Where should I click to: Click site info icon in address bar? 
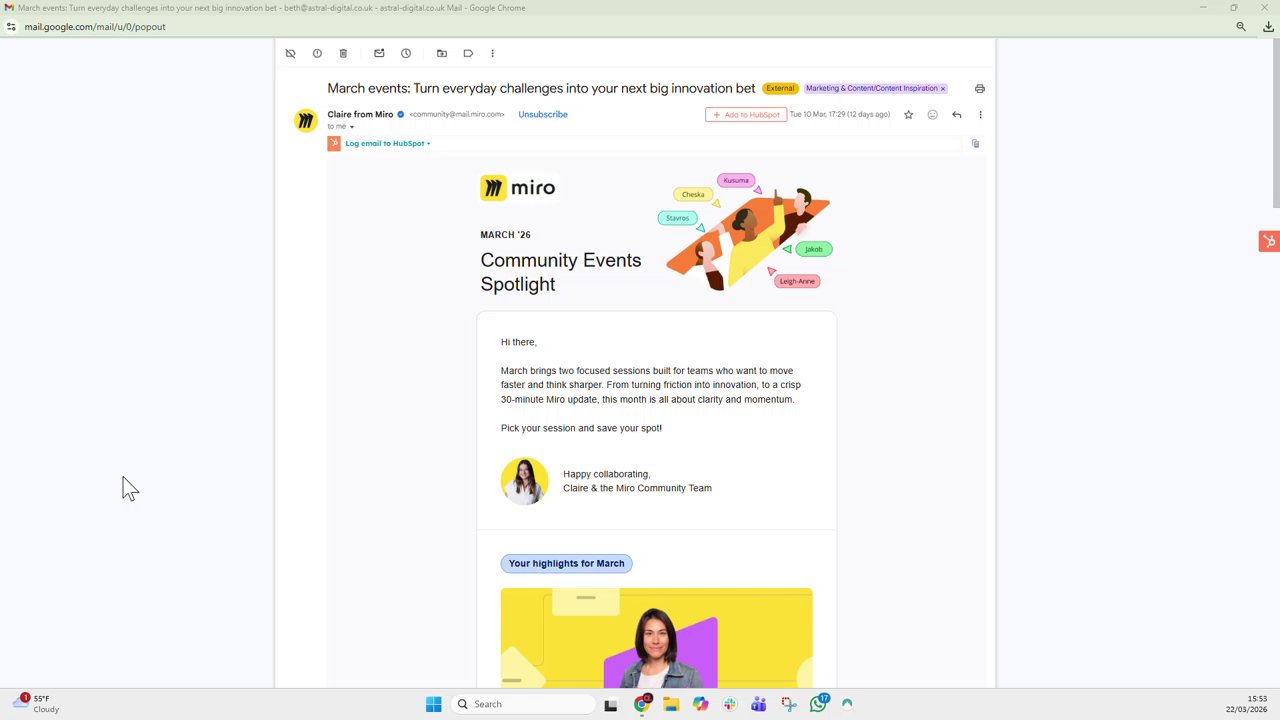(x=11, y=27)
